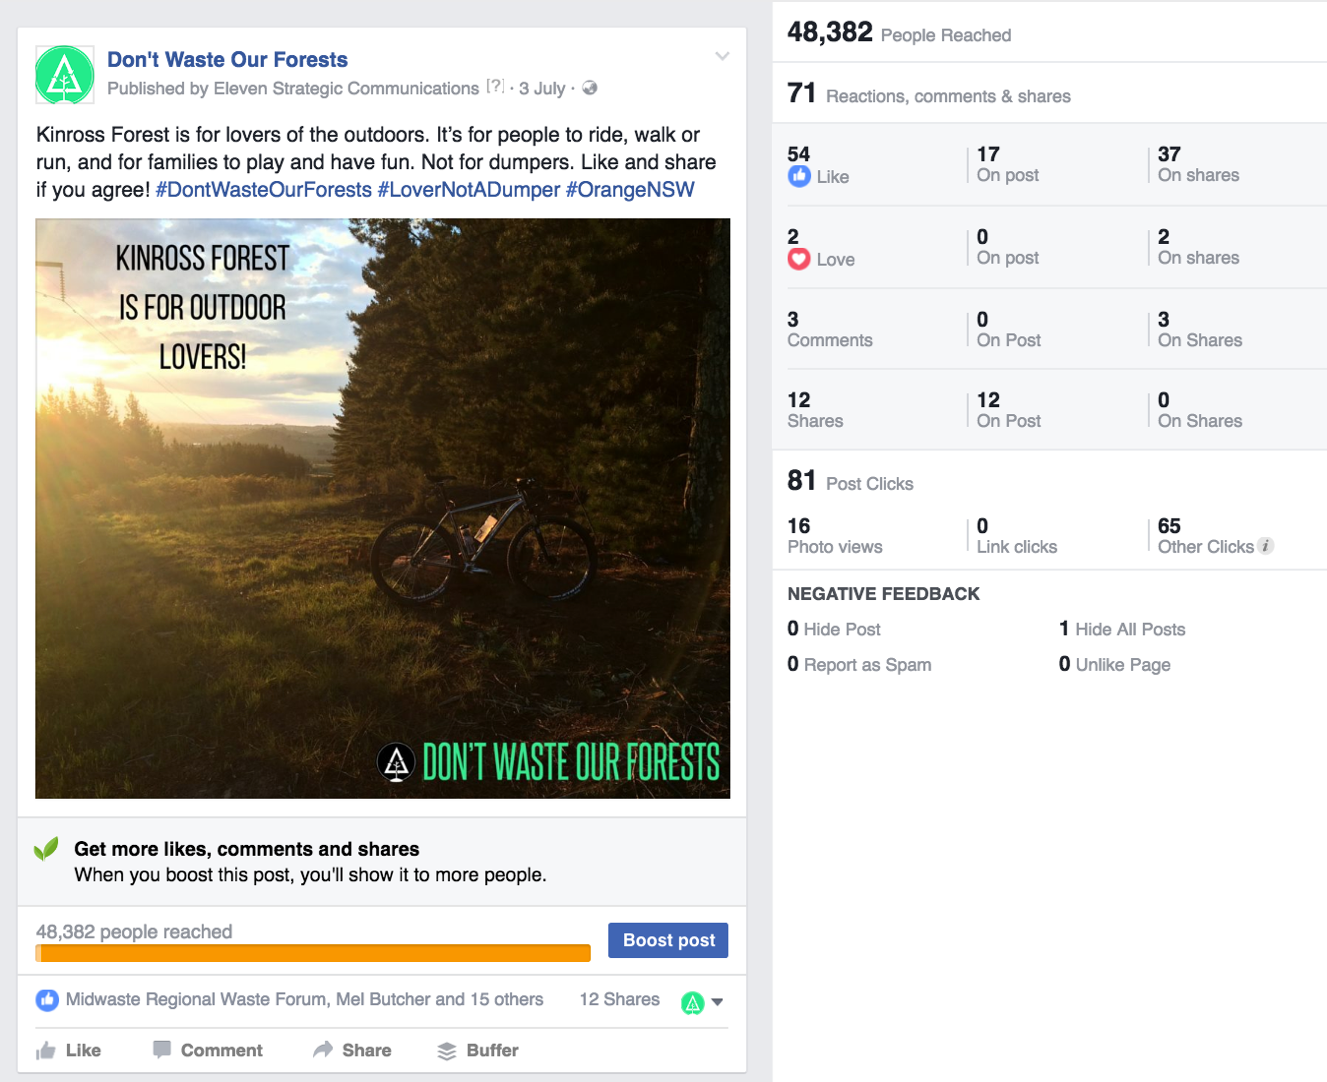This screenshot has height=1082, width=1327.
Task: Click the 71 Reactions, comments & shares total
Action: click(929, 94)
